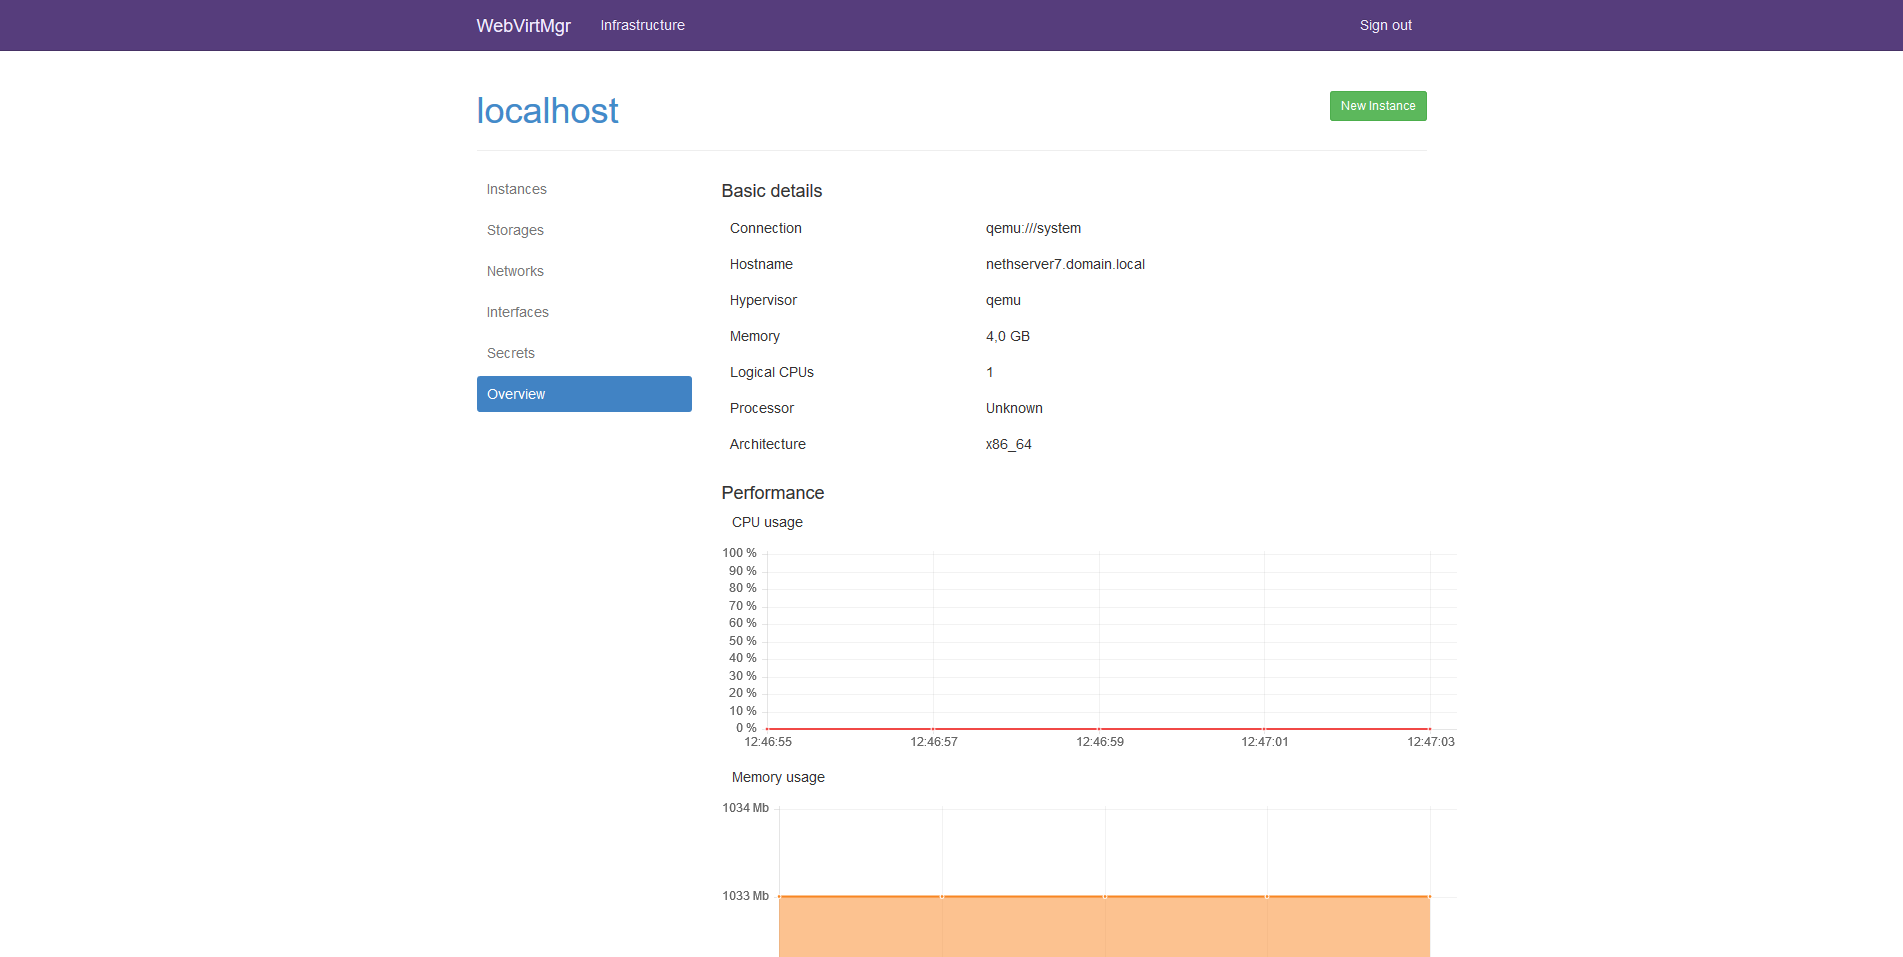
Task: Go to Infrastructure in the top navbar
Action: click(642, 26)
